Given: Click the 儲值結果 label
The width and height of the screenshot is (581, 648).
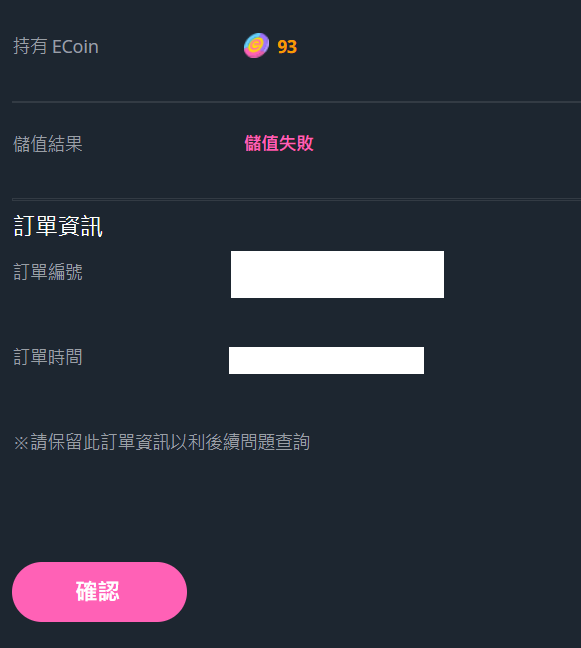Looking at the screenshot, I should pyautogui.click(x=48, y=144).
